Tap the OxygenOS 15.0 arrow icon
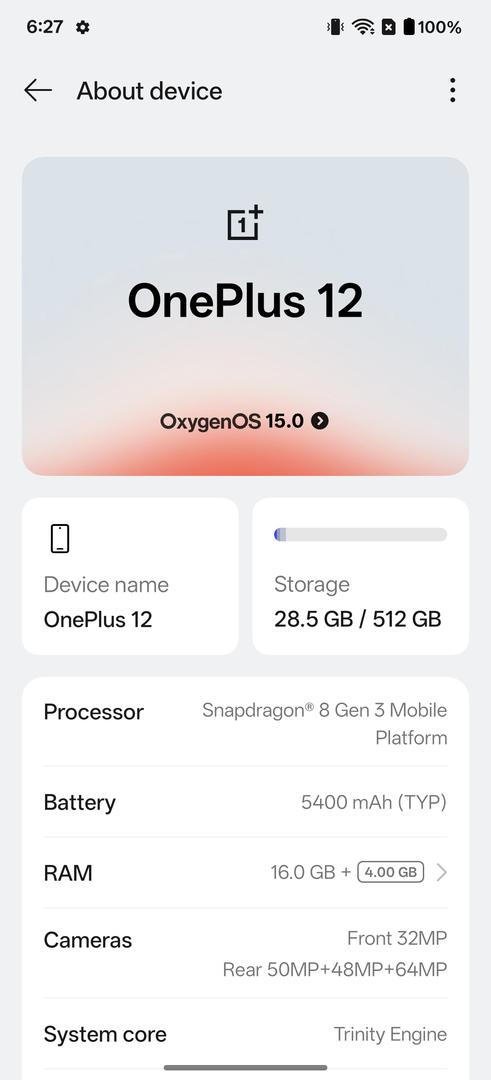491x1080 pixels. pyautogui.click(x=320, y=421)
